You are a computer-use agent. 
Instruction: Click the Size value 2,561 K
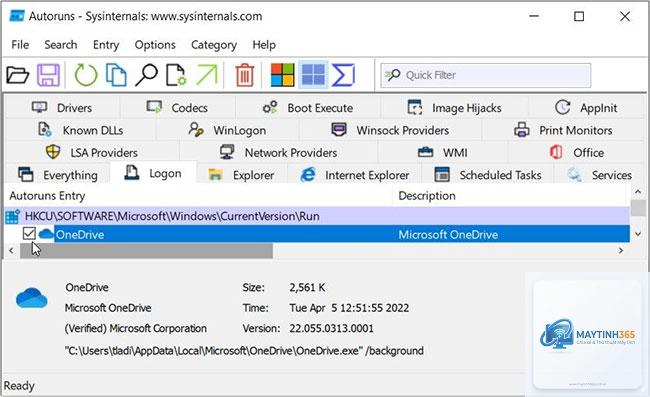pos(307,287)
